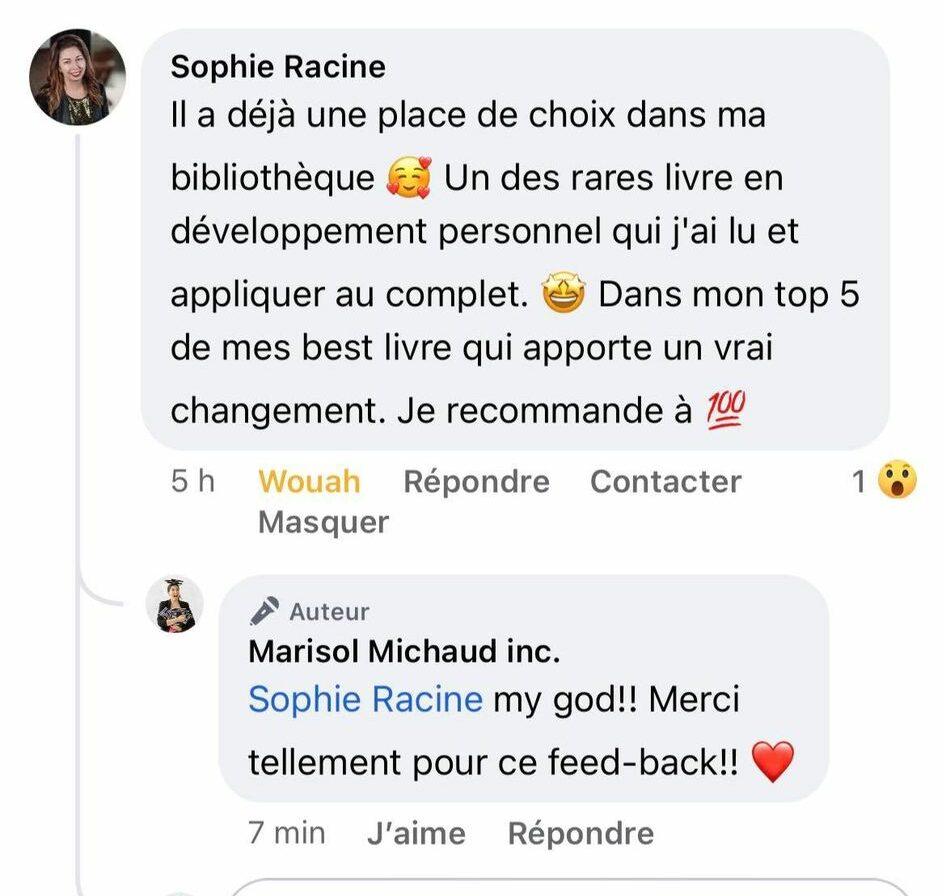Open the wow reaction count icon
The width and height of the screenshot is (946, 896).
[896, 482]
